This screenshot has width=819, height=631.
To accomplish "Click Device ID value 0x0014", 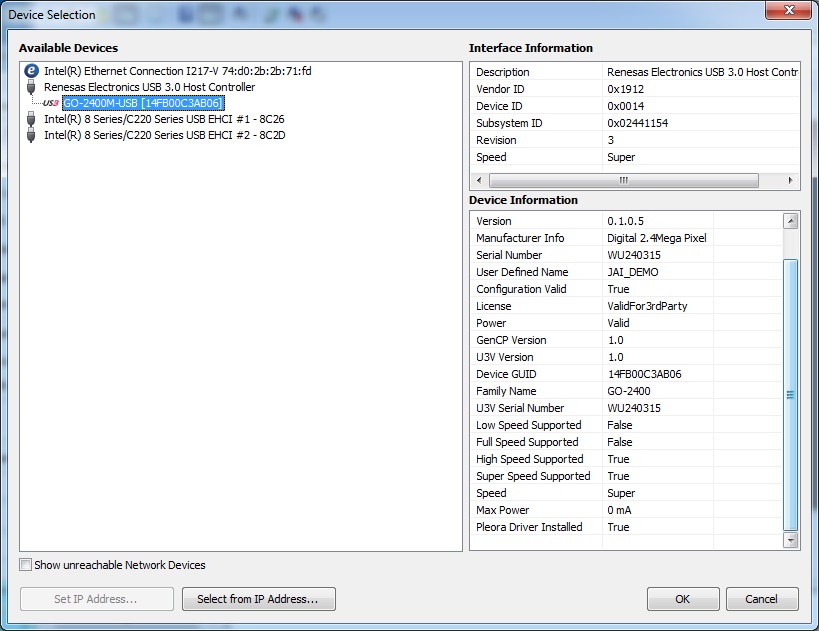I will pos(625,106).
